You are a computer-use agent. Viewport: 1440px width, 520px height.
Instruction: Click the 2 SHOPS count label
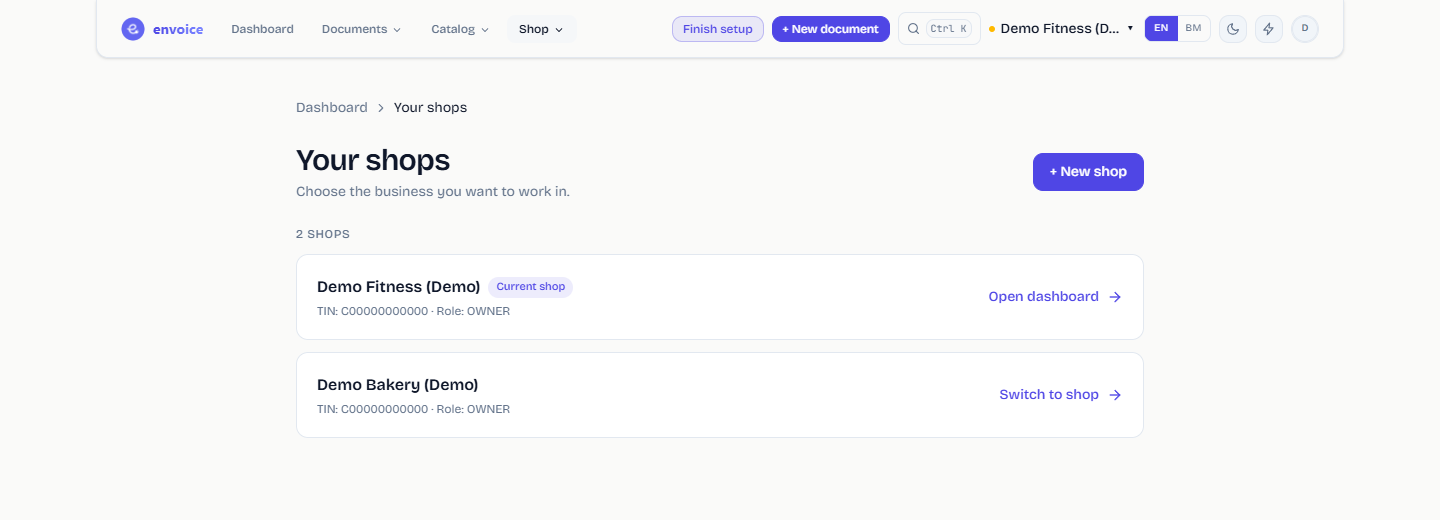tap(323, 234)
